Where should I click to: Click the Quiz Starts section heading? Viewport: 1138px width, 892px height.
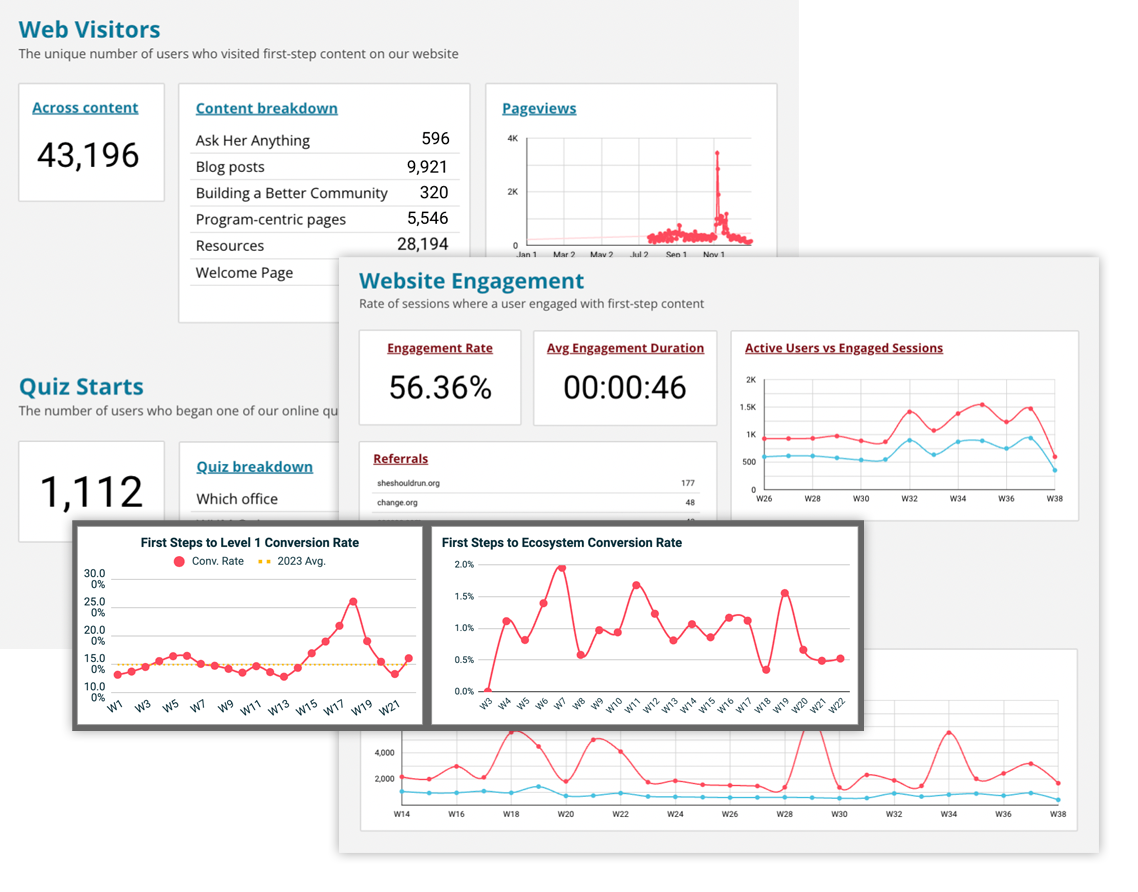[81, 386]
